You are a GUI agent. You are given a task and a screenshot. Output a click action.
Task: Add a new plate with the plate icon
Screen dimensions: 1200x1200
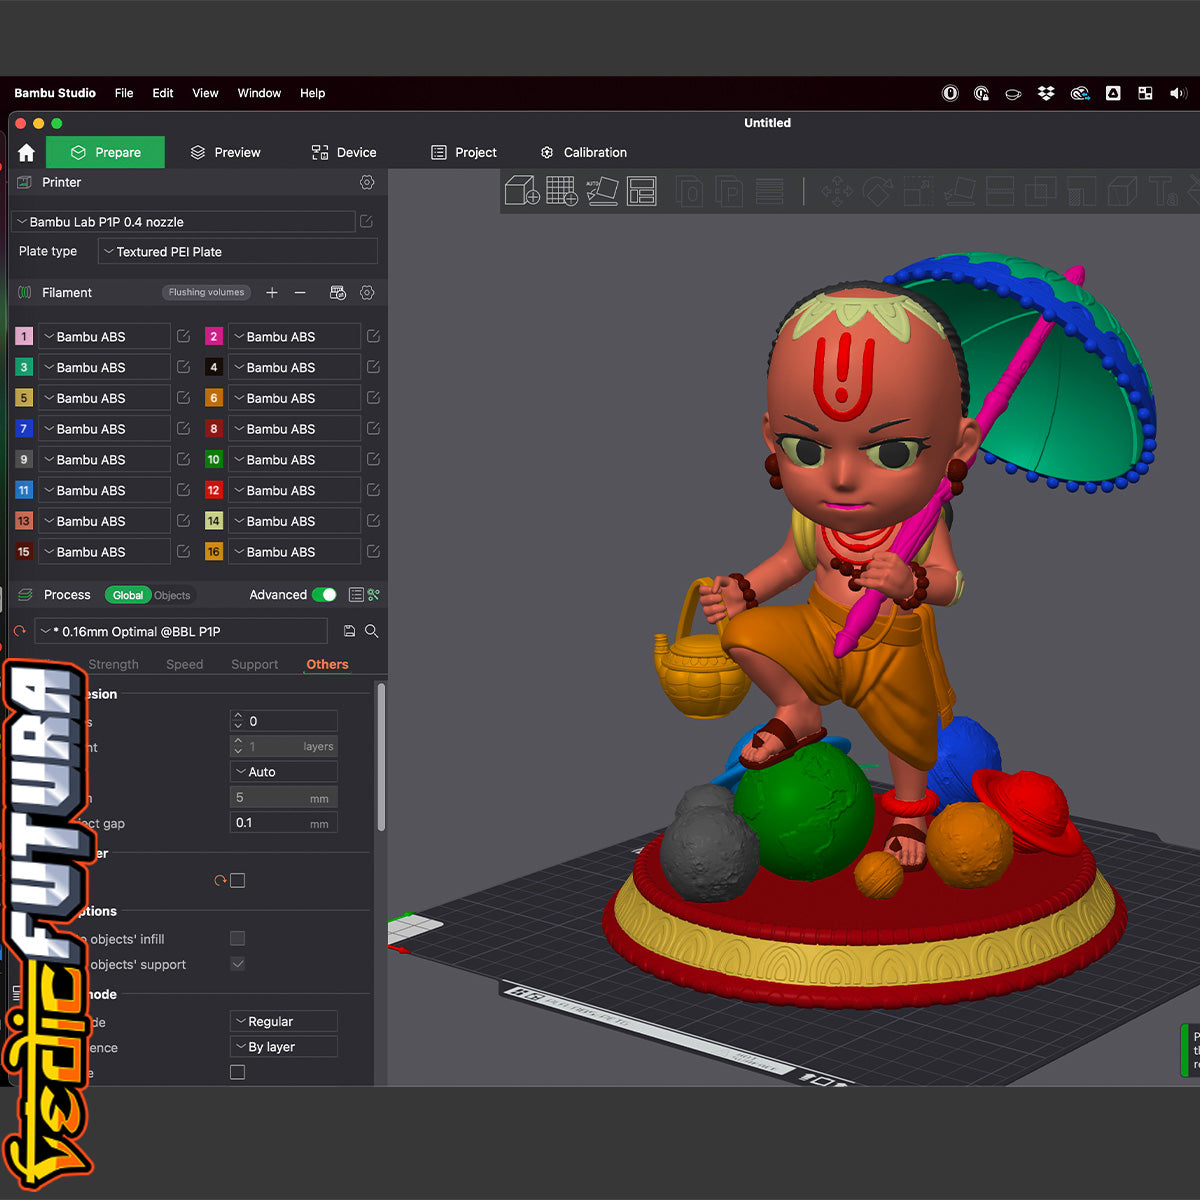(x=562, y=190)
